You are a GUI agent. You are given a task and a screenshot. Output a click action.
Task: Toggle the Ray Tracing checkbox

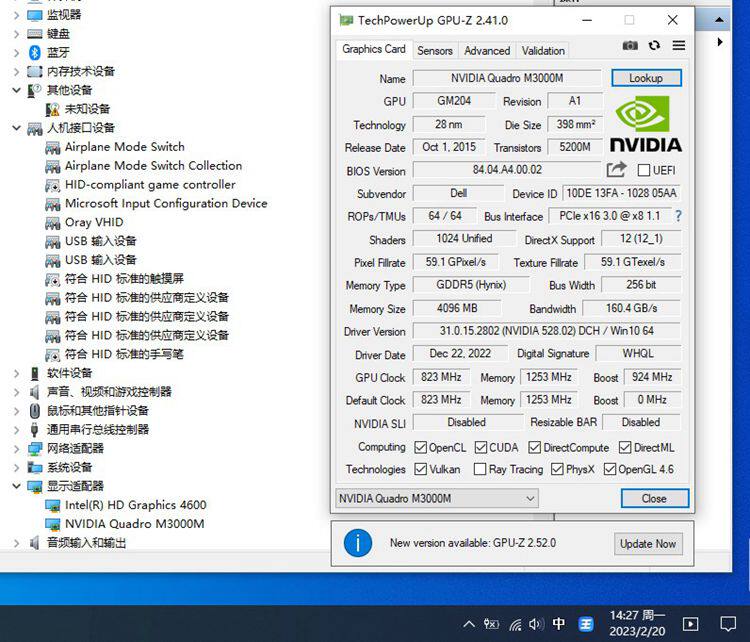click(x=480, y=469)
